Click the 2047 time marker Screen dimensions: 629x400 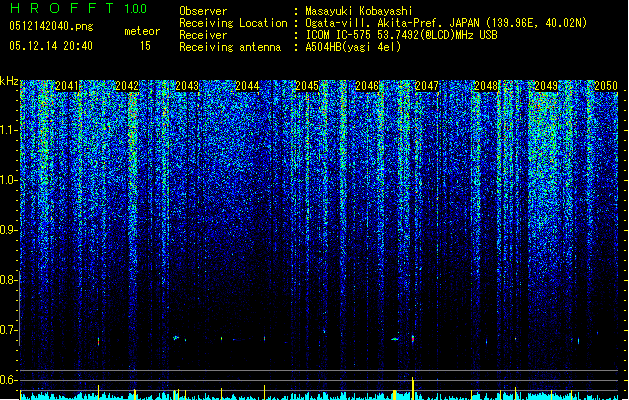[x=427, y=86]
